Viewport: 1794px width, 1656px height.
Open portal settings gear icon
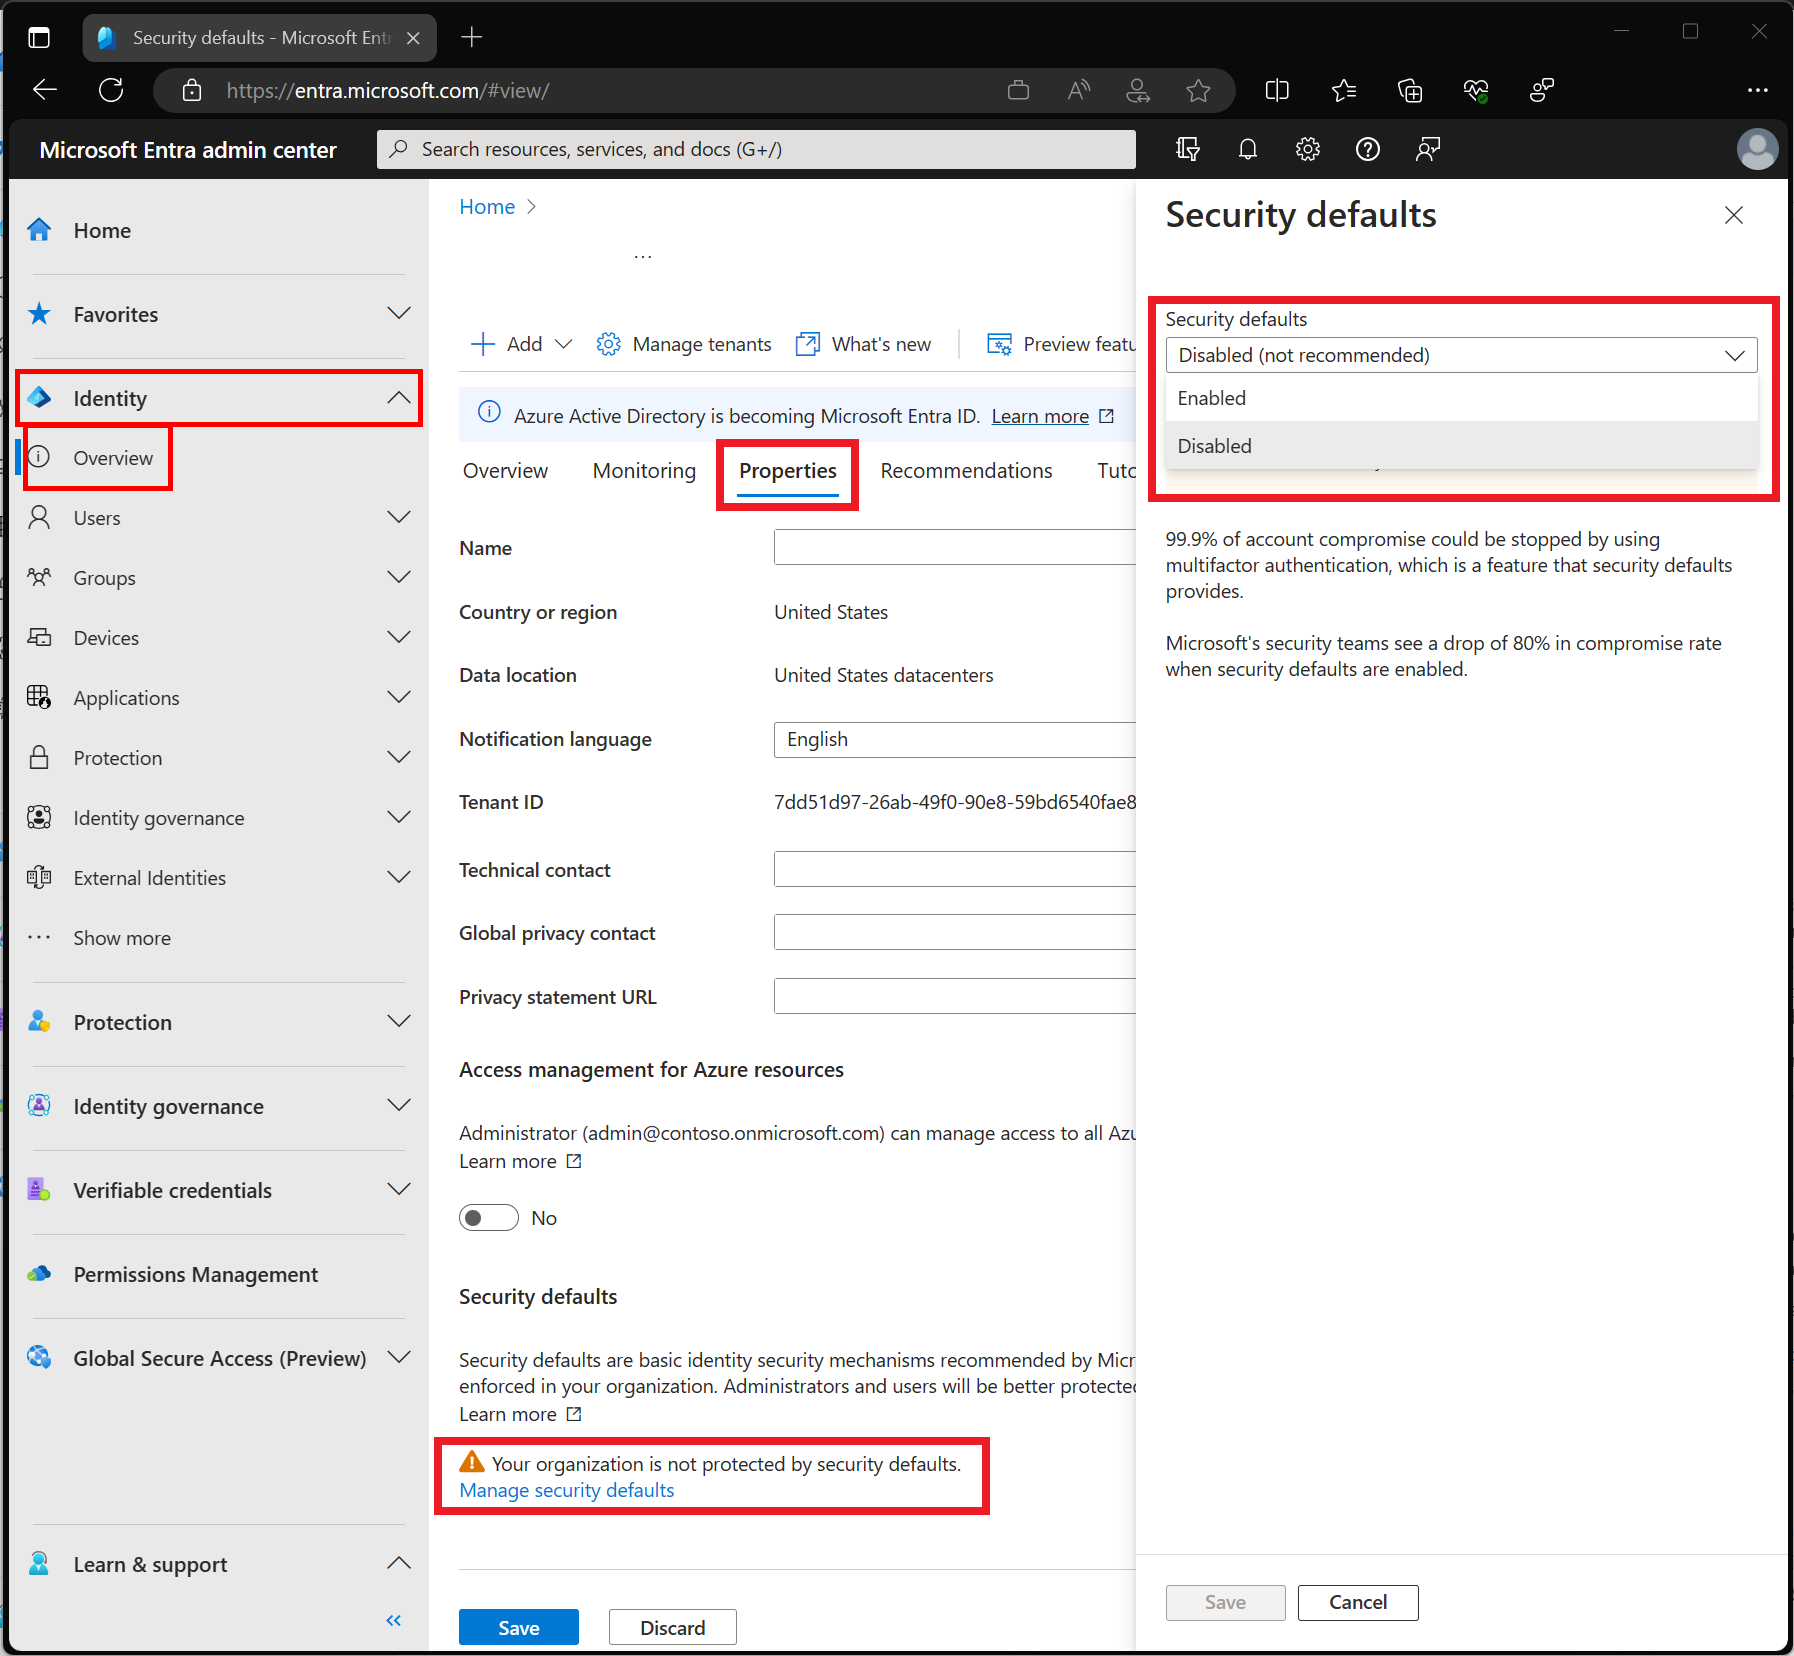[1307, 149]
